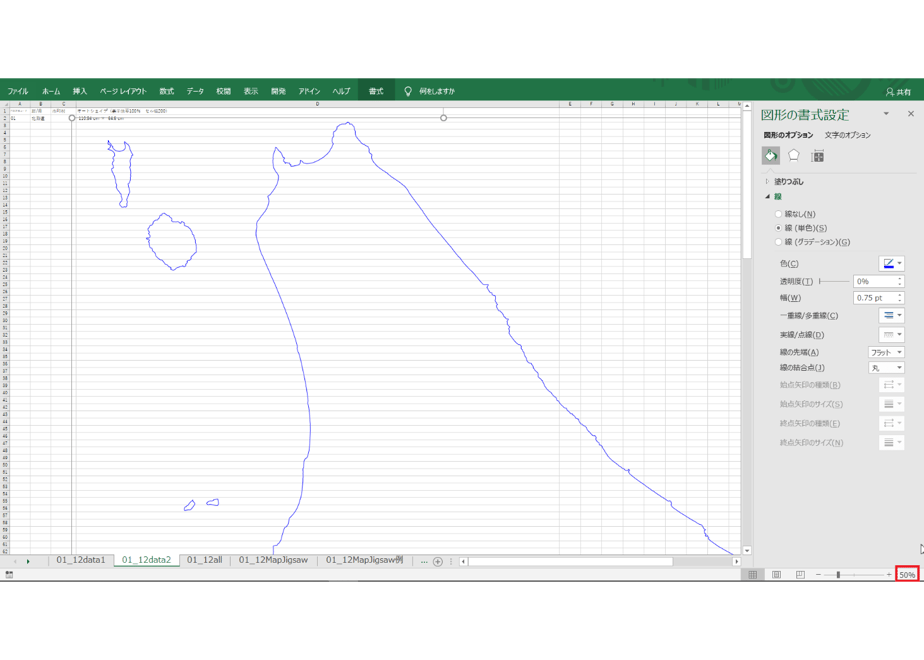Click the ellipsis for more sheet tabs
The image size is (924, 660).
424,562
